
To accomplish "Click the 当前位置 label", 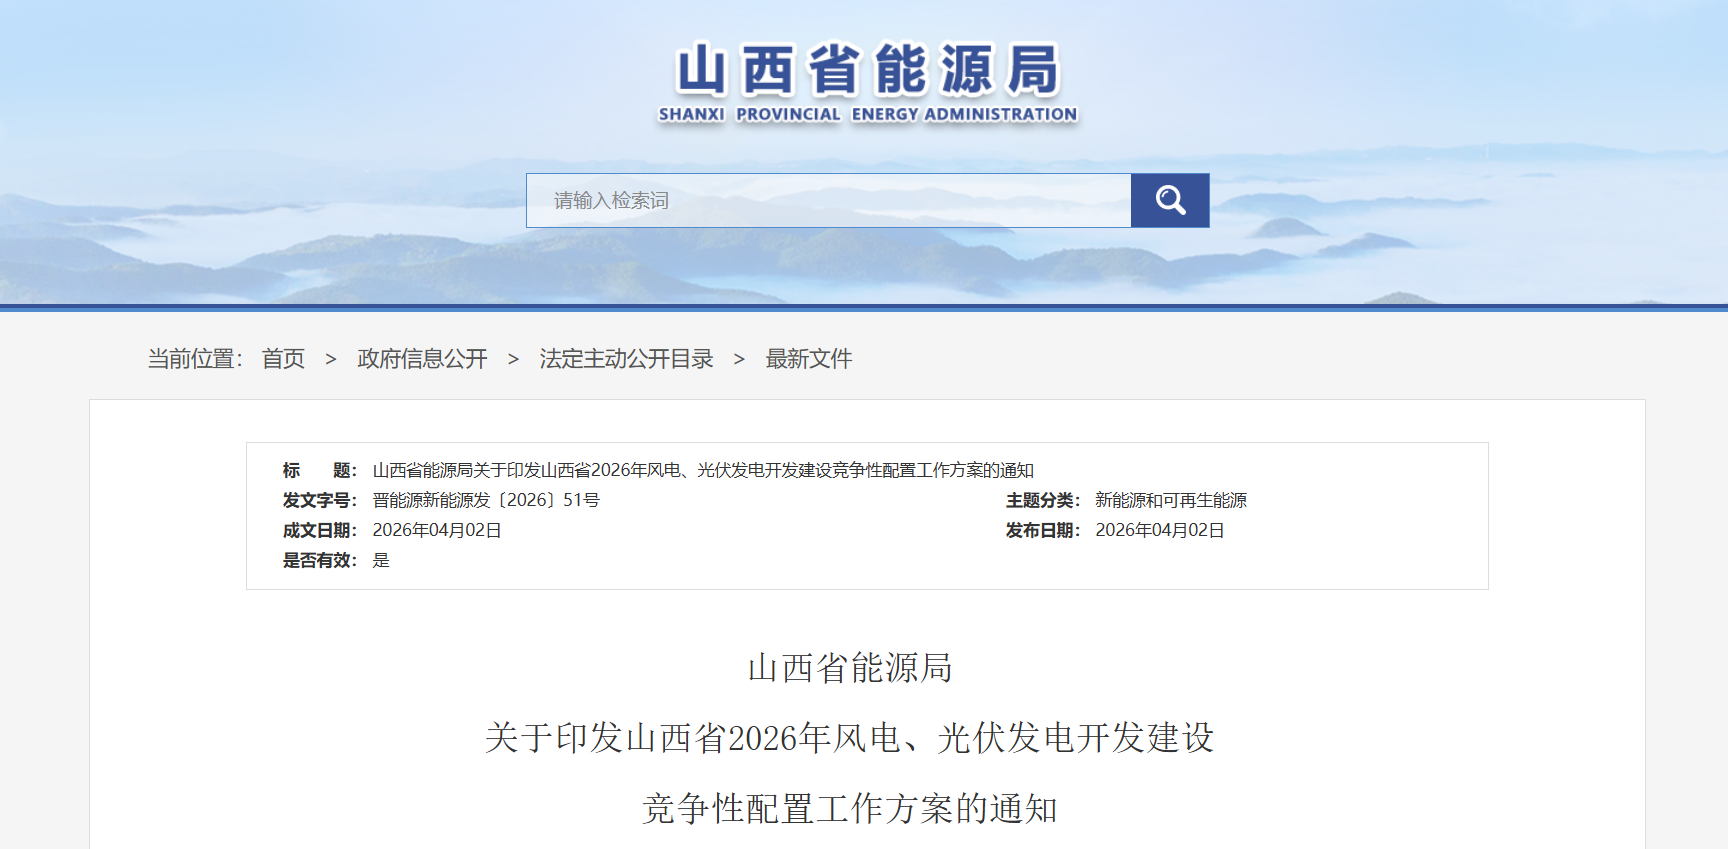I will tap(194, 359).
